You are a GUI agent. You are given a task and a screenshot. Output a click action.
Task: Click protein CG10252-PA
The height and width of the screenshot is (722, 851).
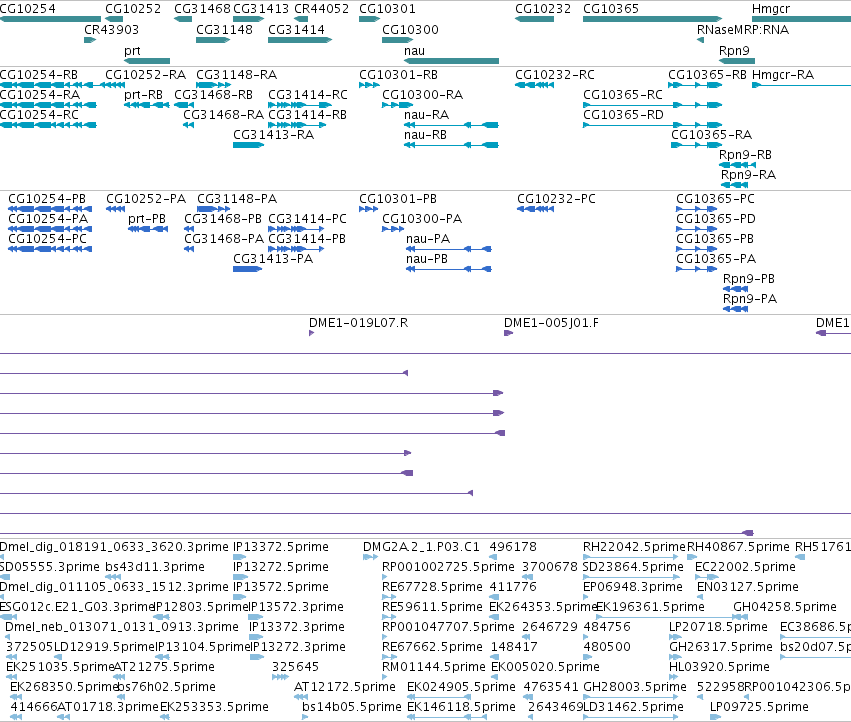[x=146, y=199]
